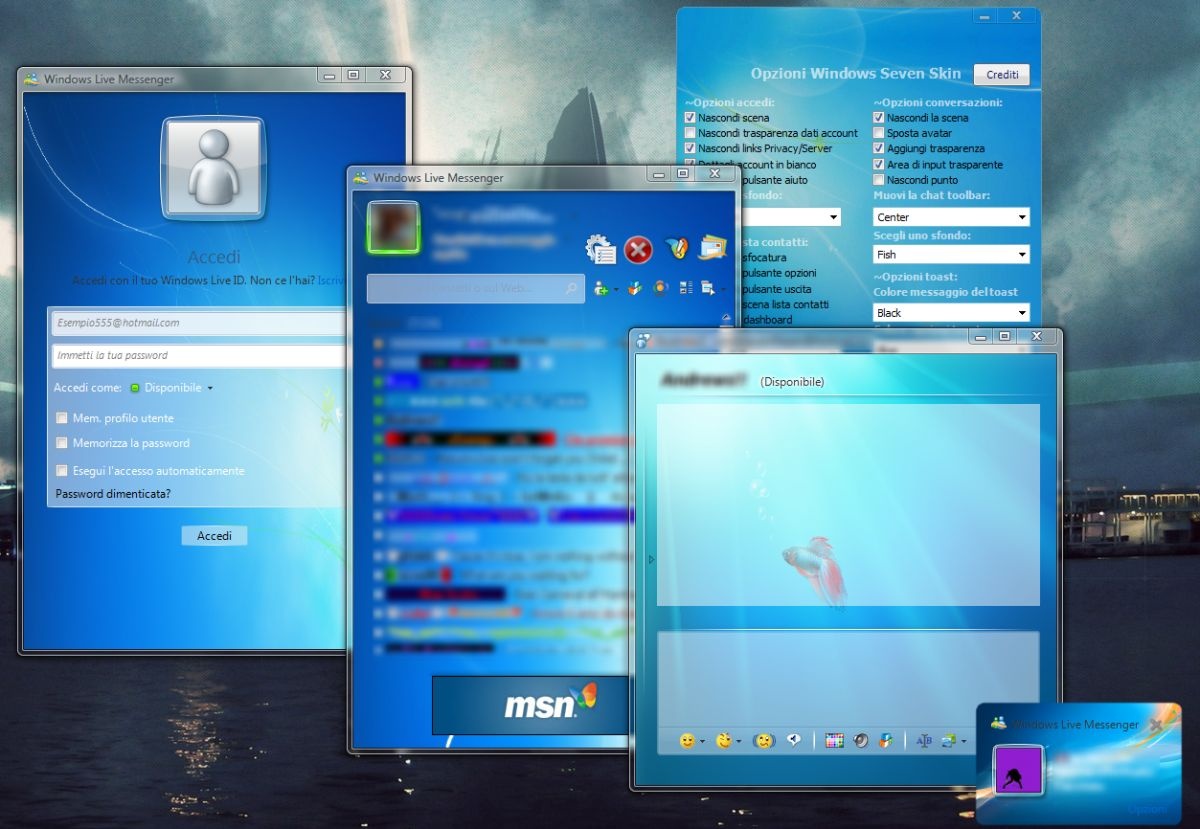Screen dimensions: 1200x829
Task: Expand the wink dropdown arrow in chat
Action: click(x=738, y=742)
